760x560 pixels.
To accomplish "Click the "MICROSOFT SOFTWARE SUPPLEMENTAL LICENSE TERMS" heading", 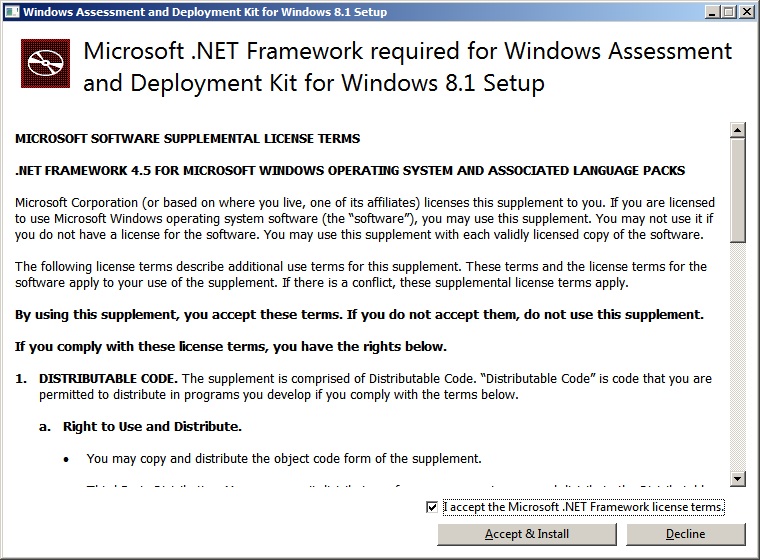I will [188, 138].
